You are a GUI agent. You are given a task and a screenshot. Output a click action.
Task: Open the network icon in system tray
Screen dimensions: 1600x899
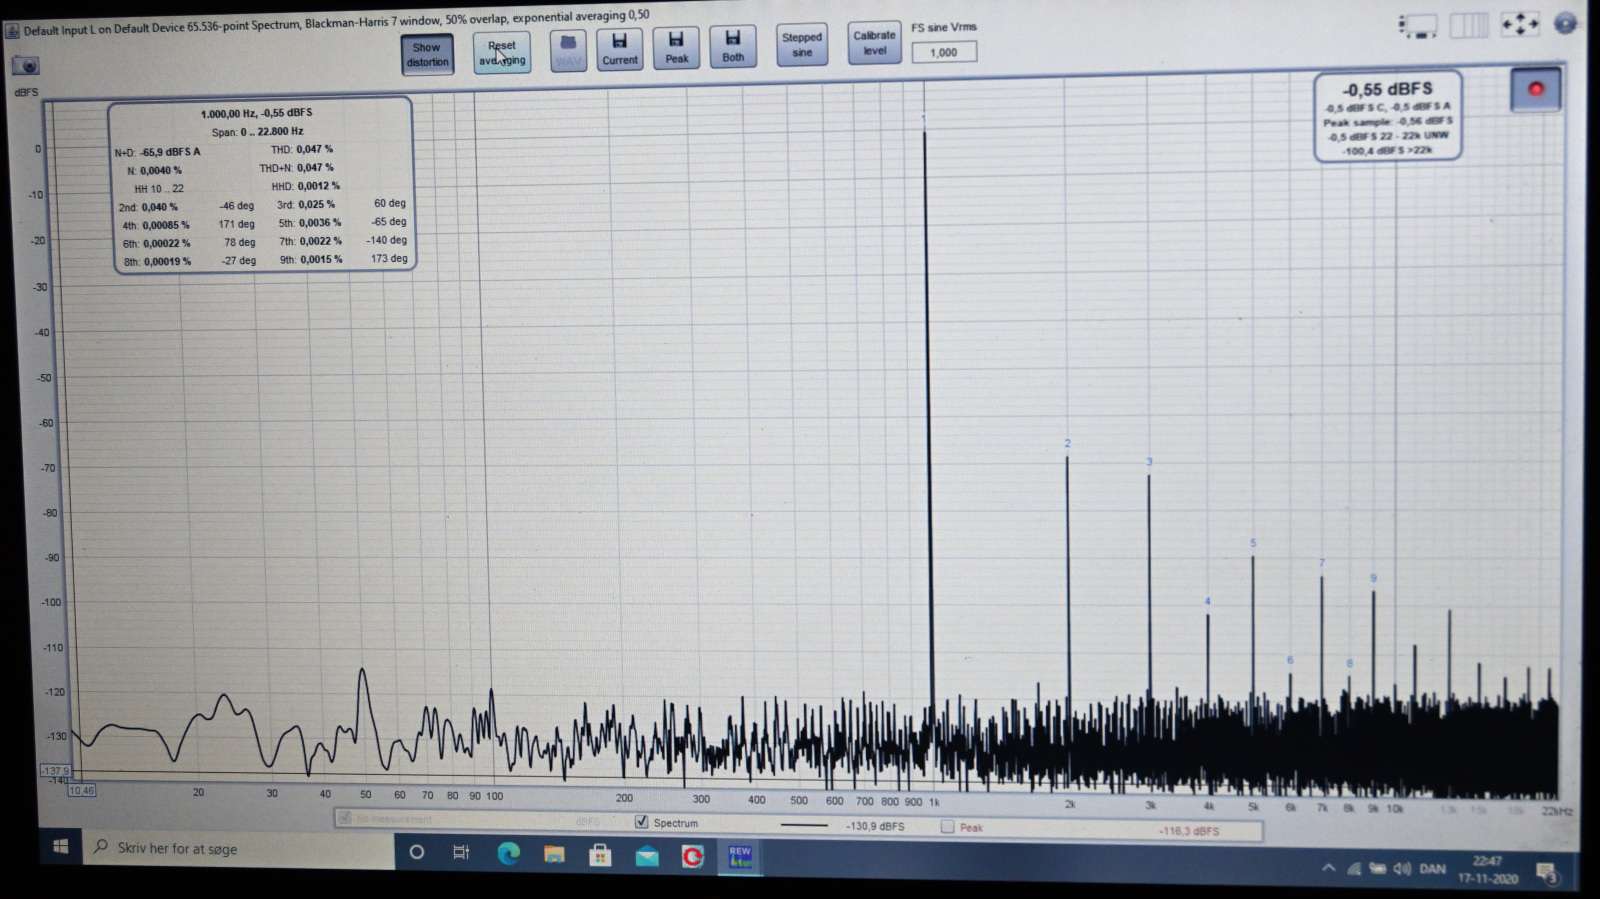1354,868
